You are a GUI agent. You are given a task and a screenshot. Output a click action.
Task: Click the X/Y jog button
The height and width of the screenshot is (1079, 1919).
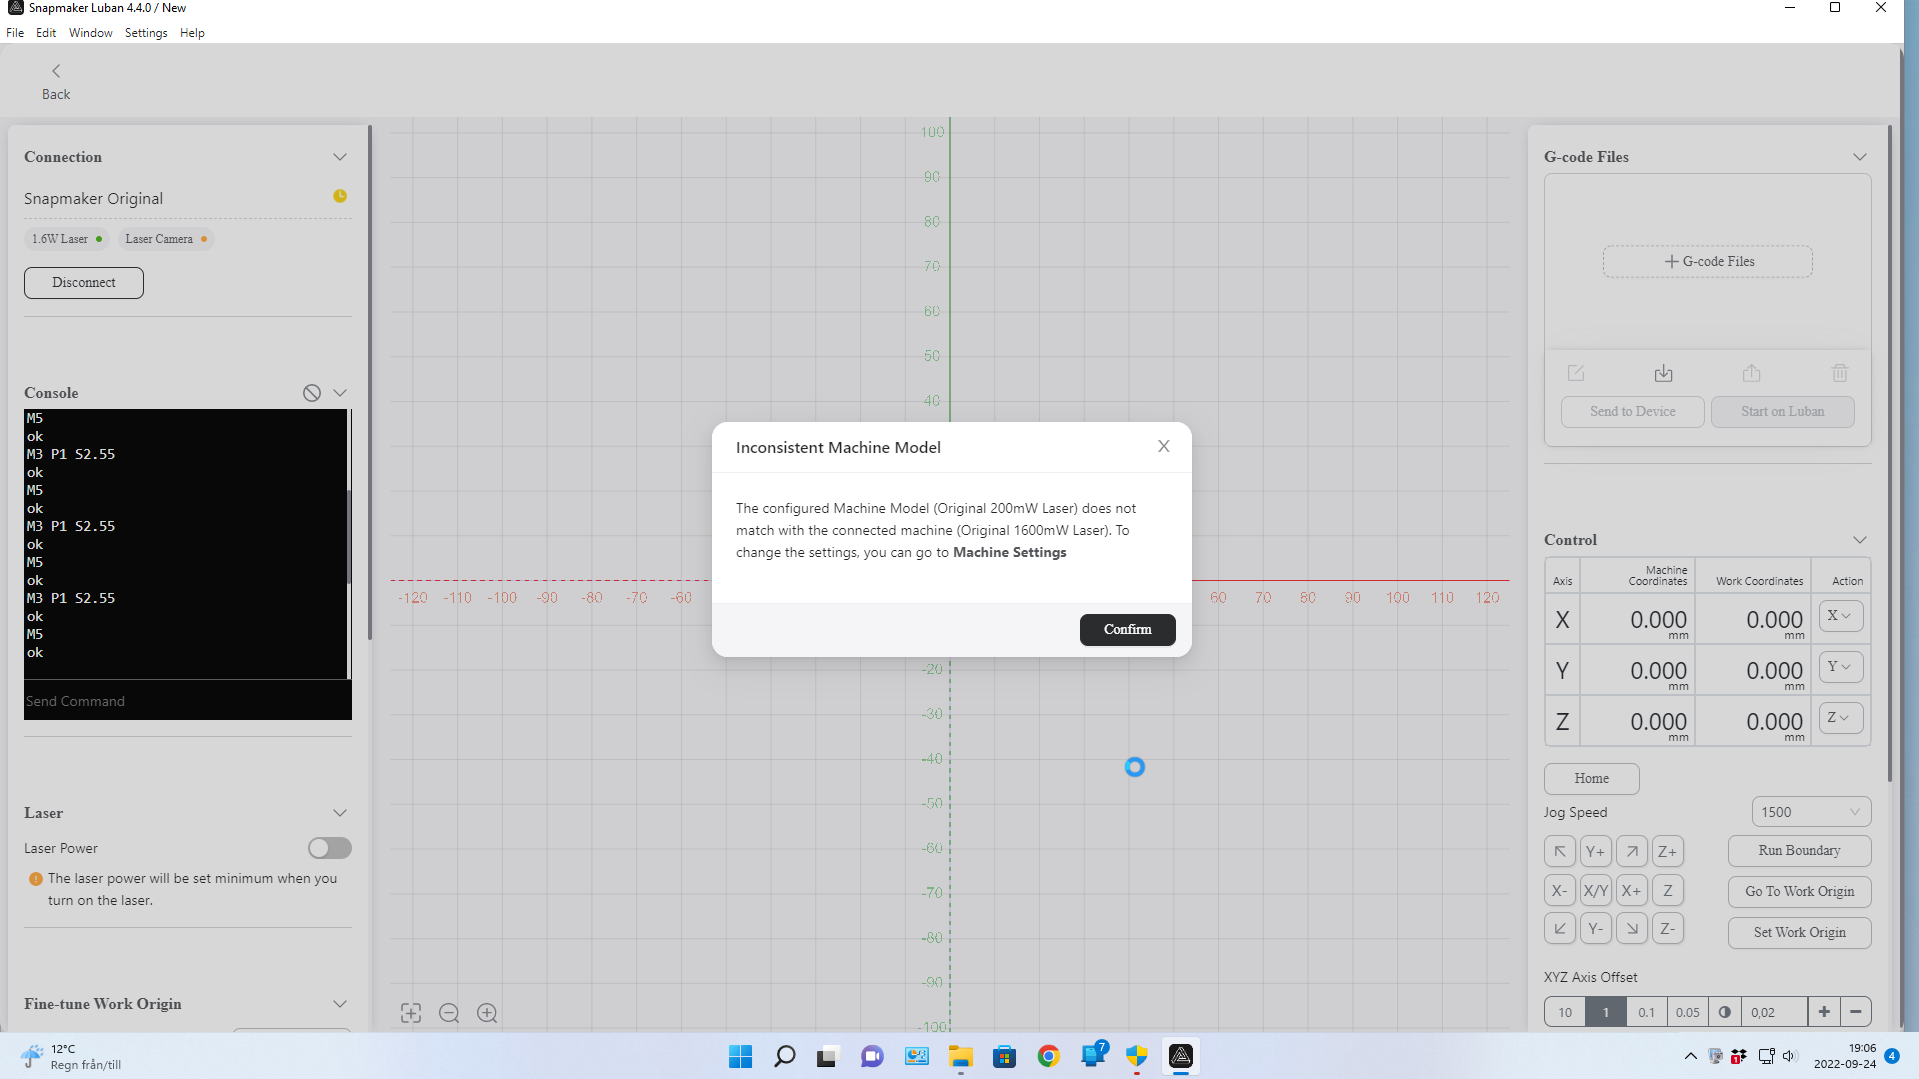click(1595, 890)
